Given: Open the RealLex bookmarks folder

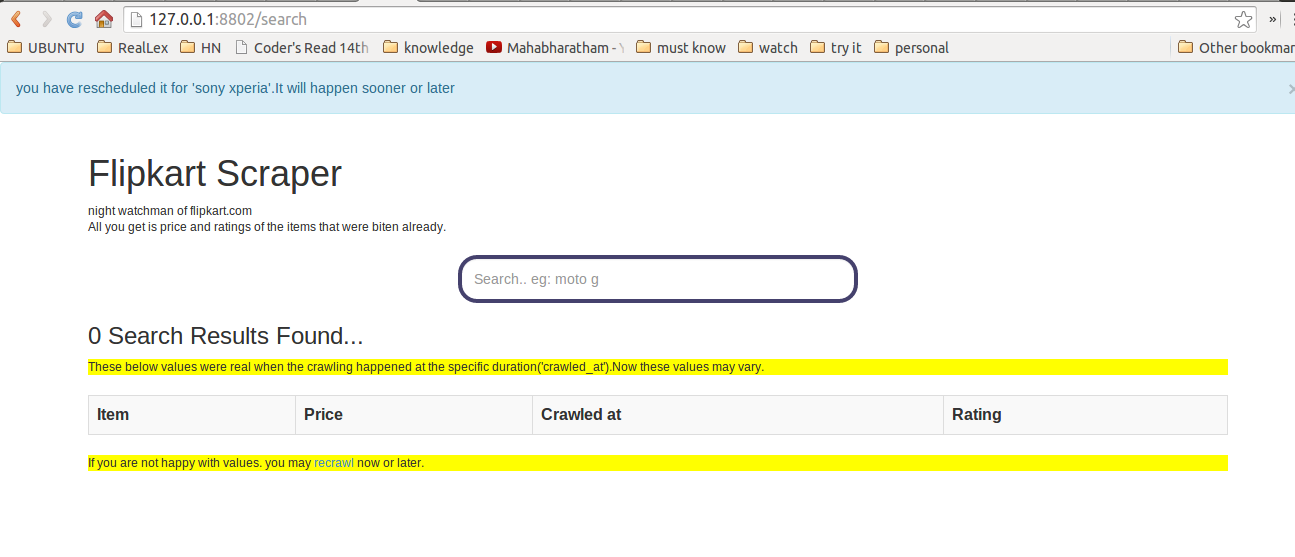Looking at the screenshot, I should click(x=133, y=47).
